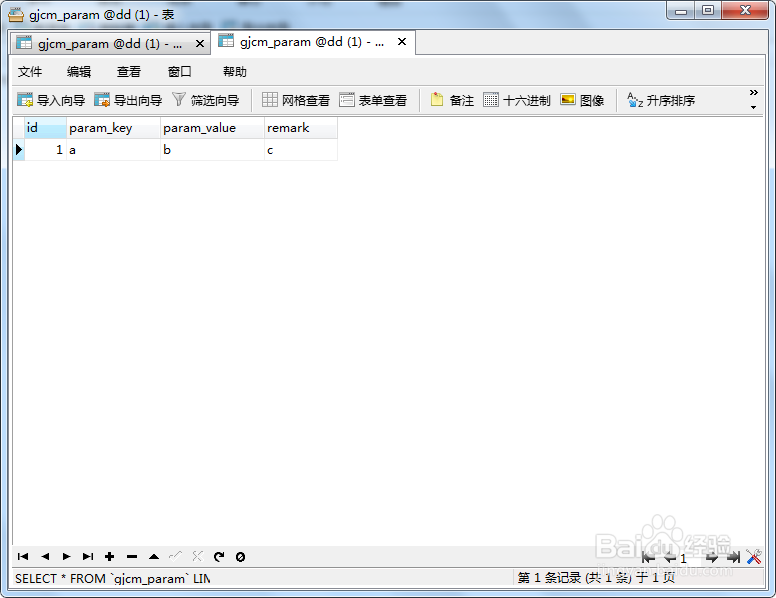
Task: Go to last page icon
Action: click(x=733, y=558)
